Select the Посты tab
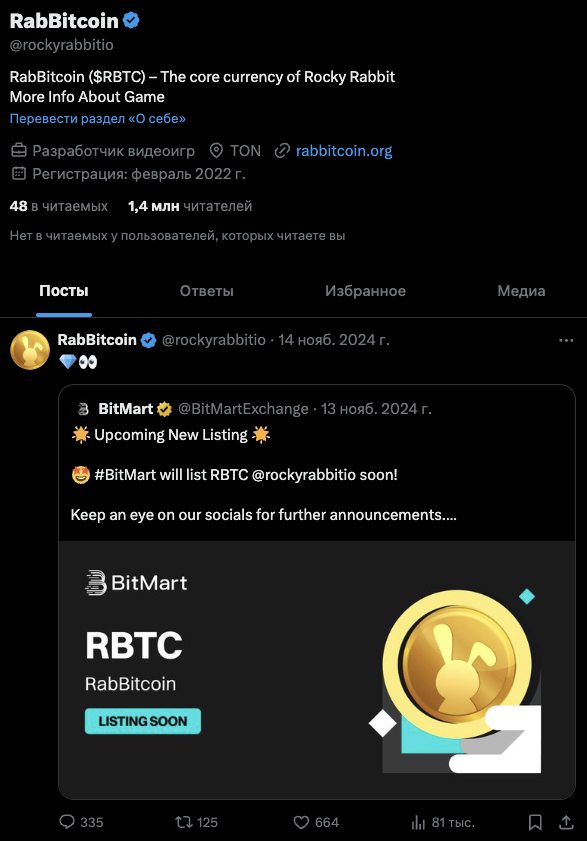The height and width of the screenshot is (841, 587). (x=64, y=291)
